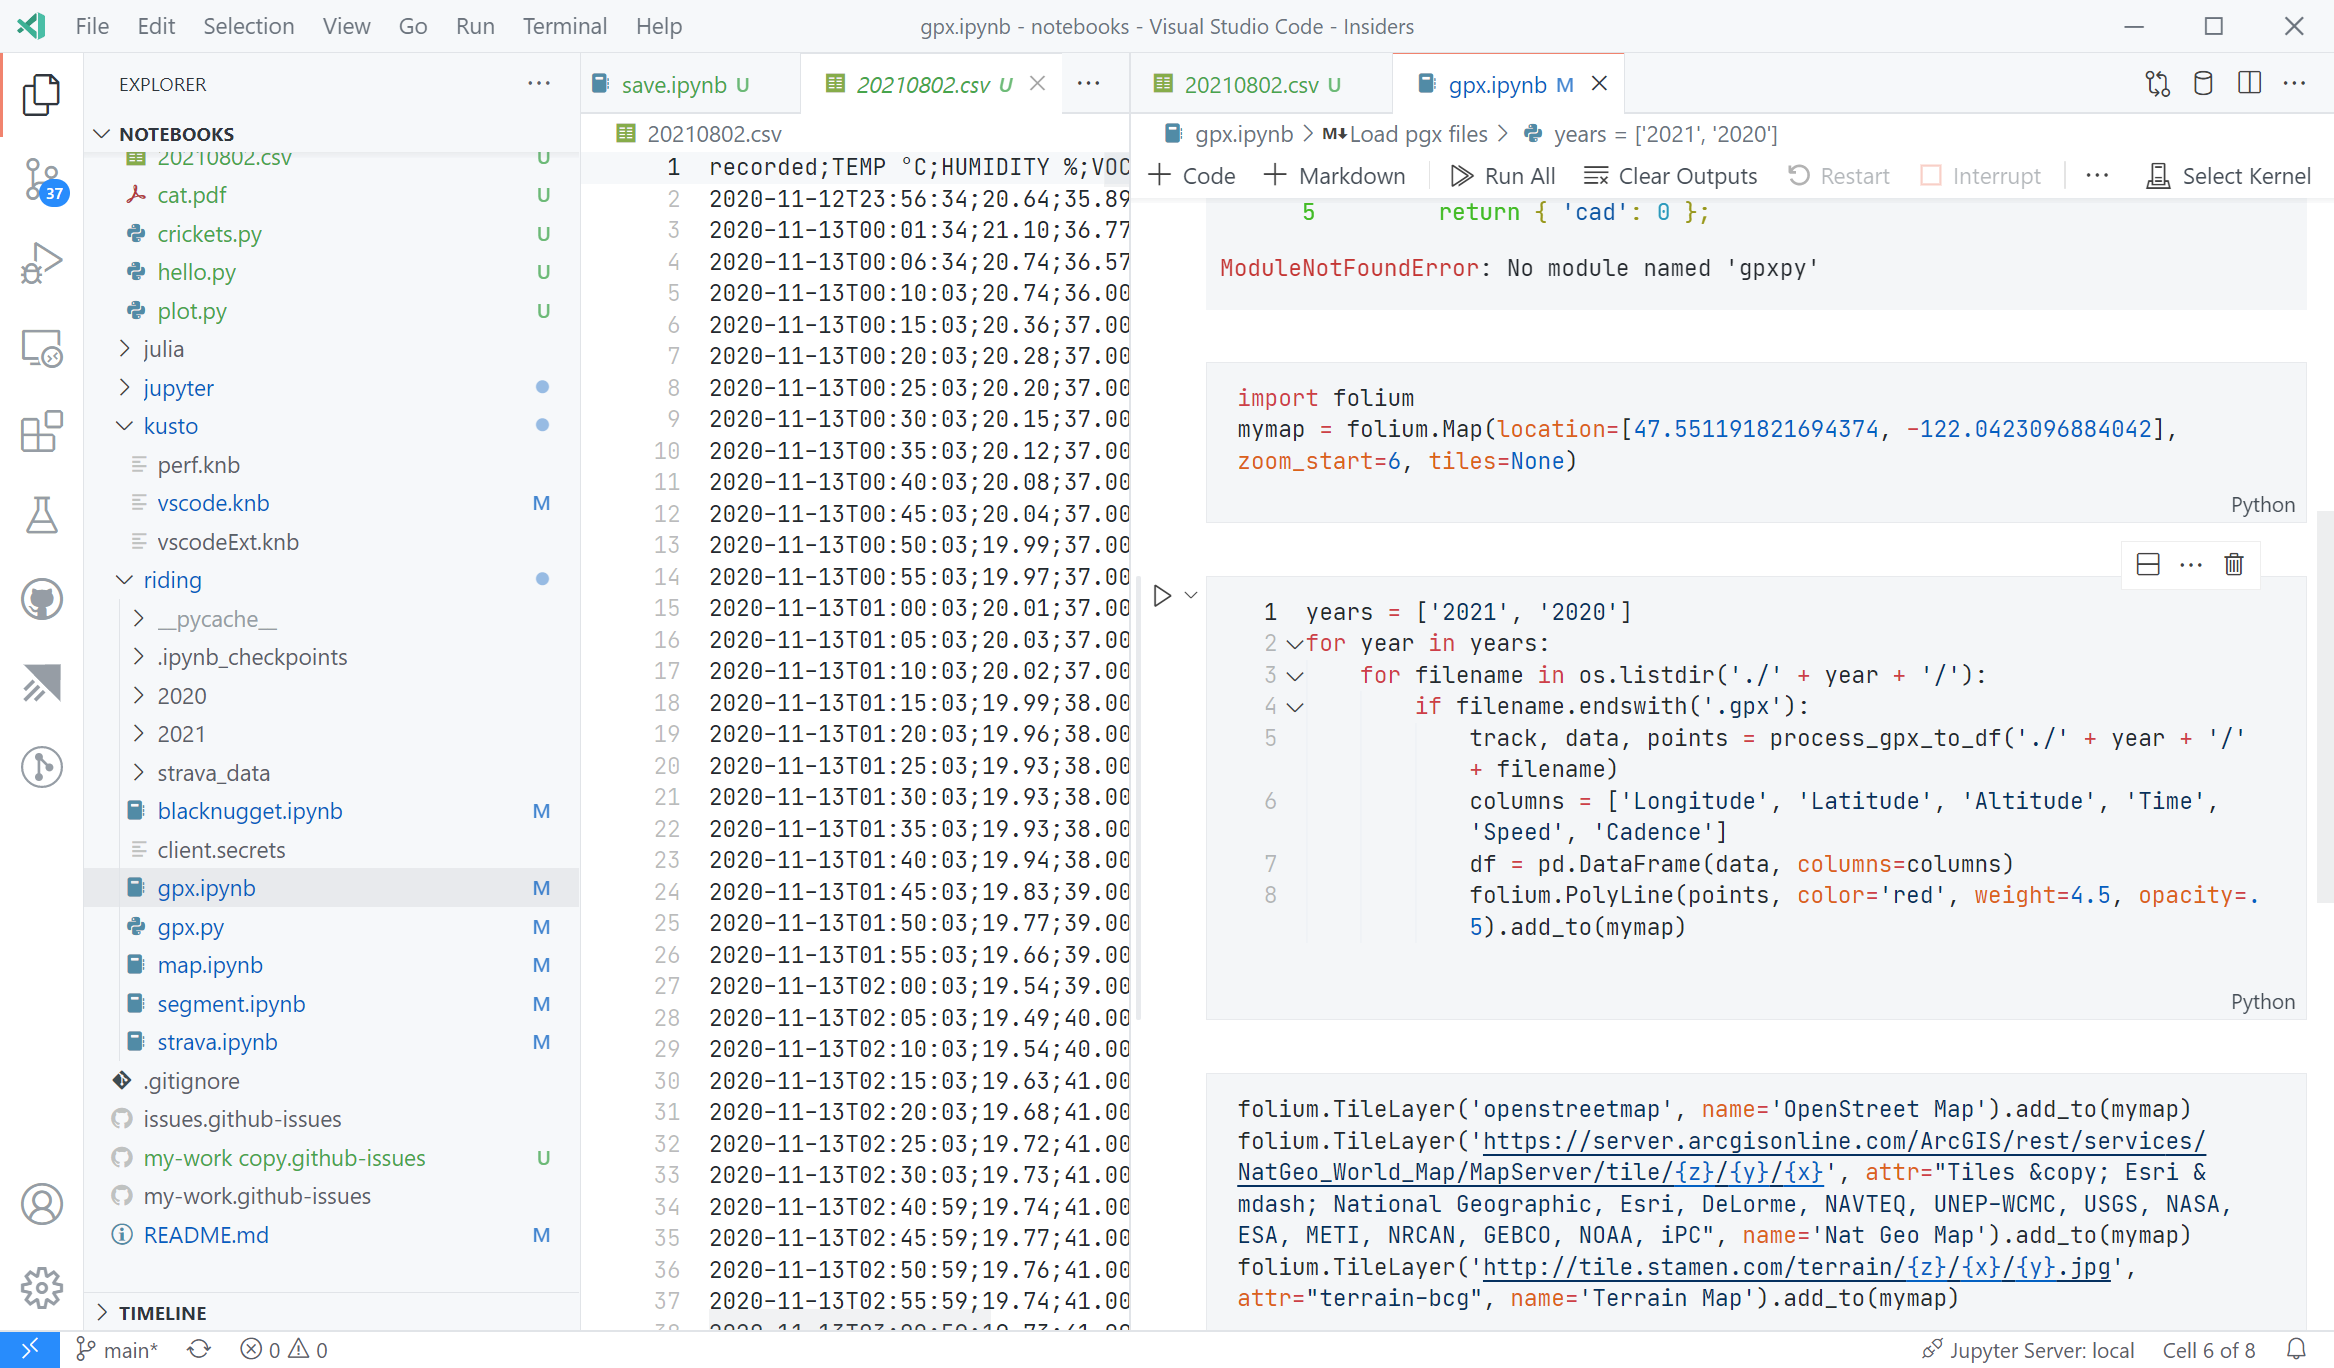Image resolution: width=2334 pixels, height=1368 pixels.
Task: Open the Testing panel (beaker icon)
Action: 41,515
